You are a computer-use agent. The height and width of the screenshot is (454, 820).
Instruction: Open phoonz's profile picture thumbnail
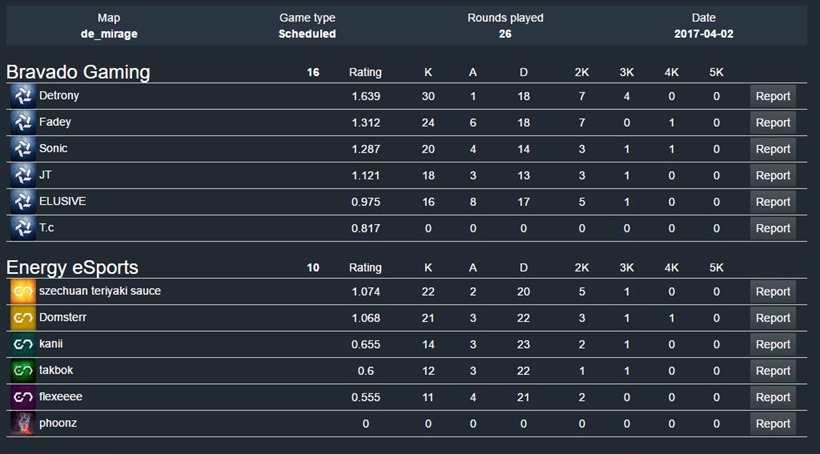click(23, 424)
